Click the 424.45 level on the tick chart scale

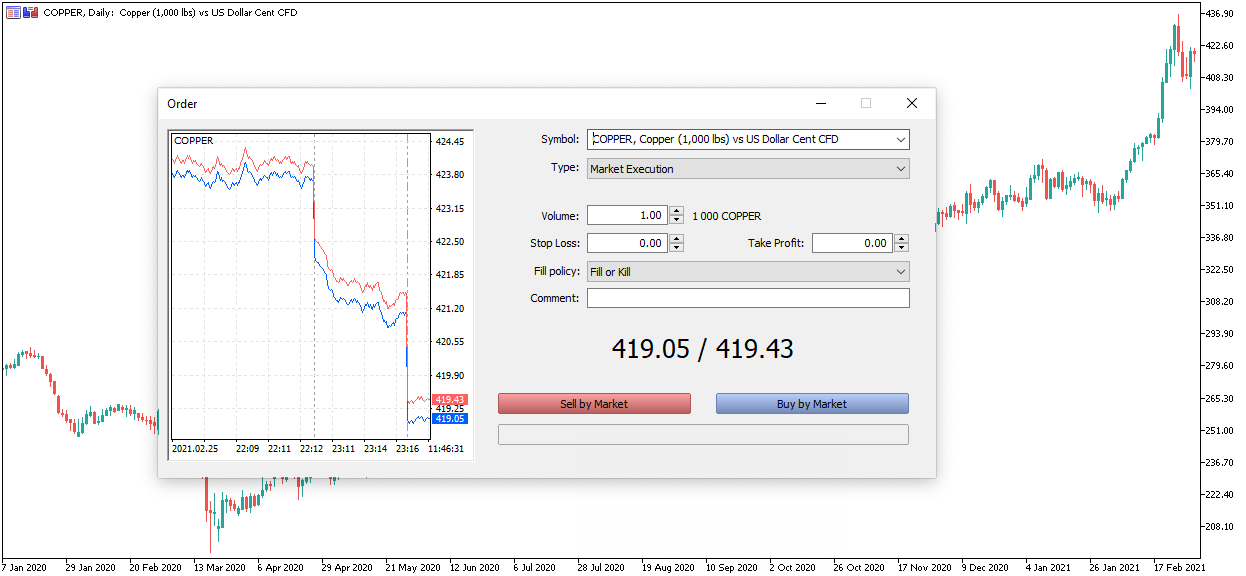(x=450, y=142)
